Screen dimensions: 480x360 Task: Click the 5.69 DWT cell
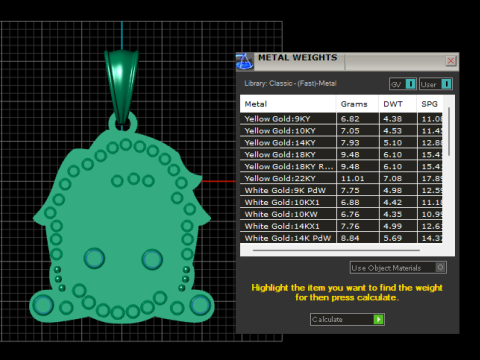pos(398,238)
